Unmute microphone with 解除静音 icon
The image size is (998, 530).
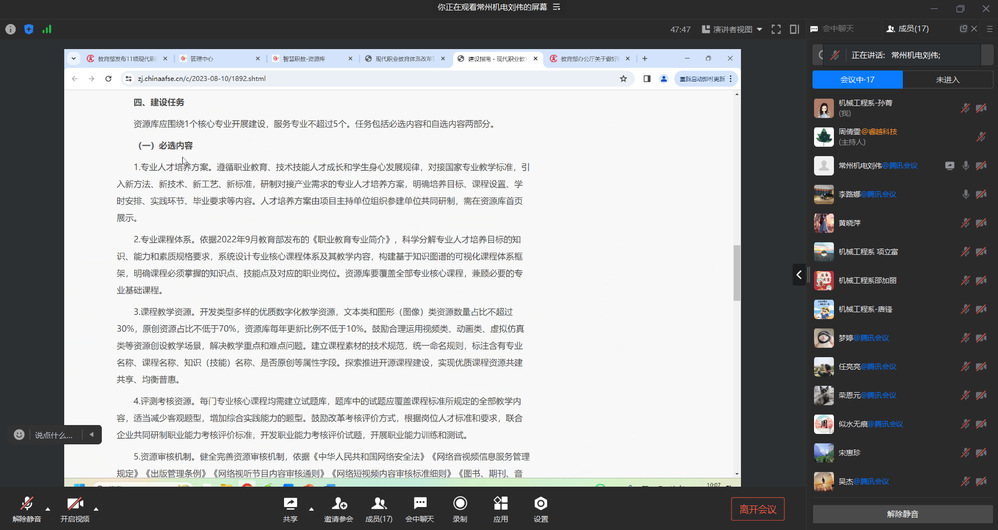27,504
